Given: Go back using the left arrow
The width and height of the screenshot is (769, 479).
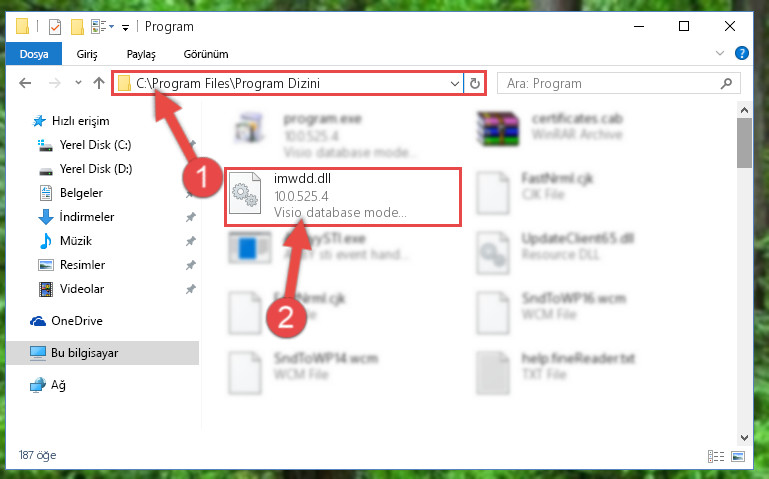Looking at the screenshot, I should [x=25, y=83].
